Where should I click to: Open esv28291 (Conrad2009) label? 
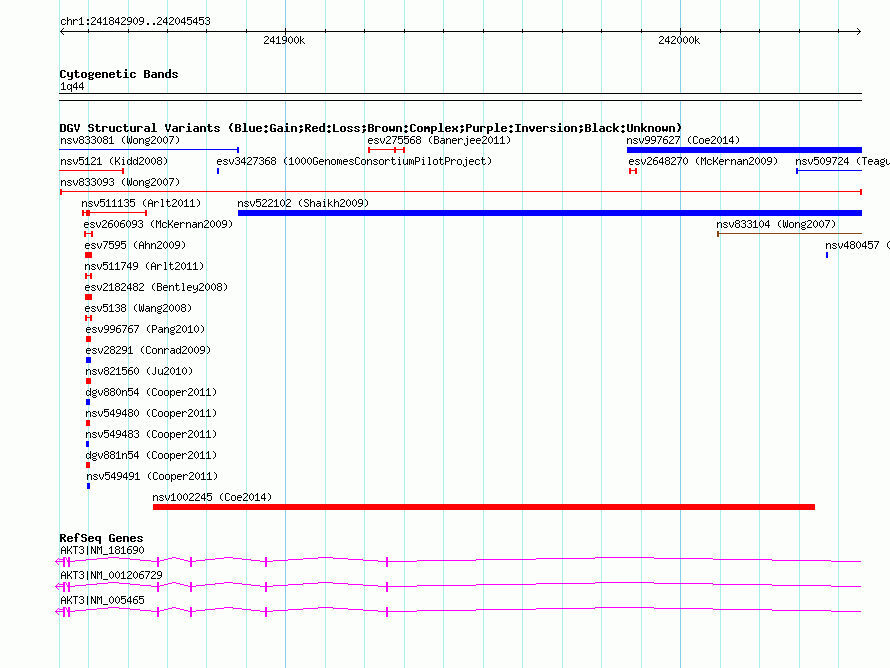148,350
